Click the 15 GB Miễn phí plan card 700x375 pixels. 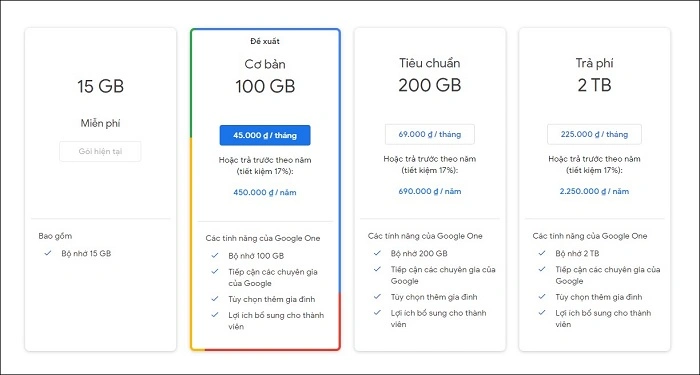pos(100,189)
